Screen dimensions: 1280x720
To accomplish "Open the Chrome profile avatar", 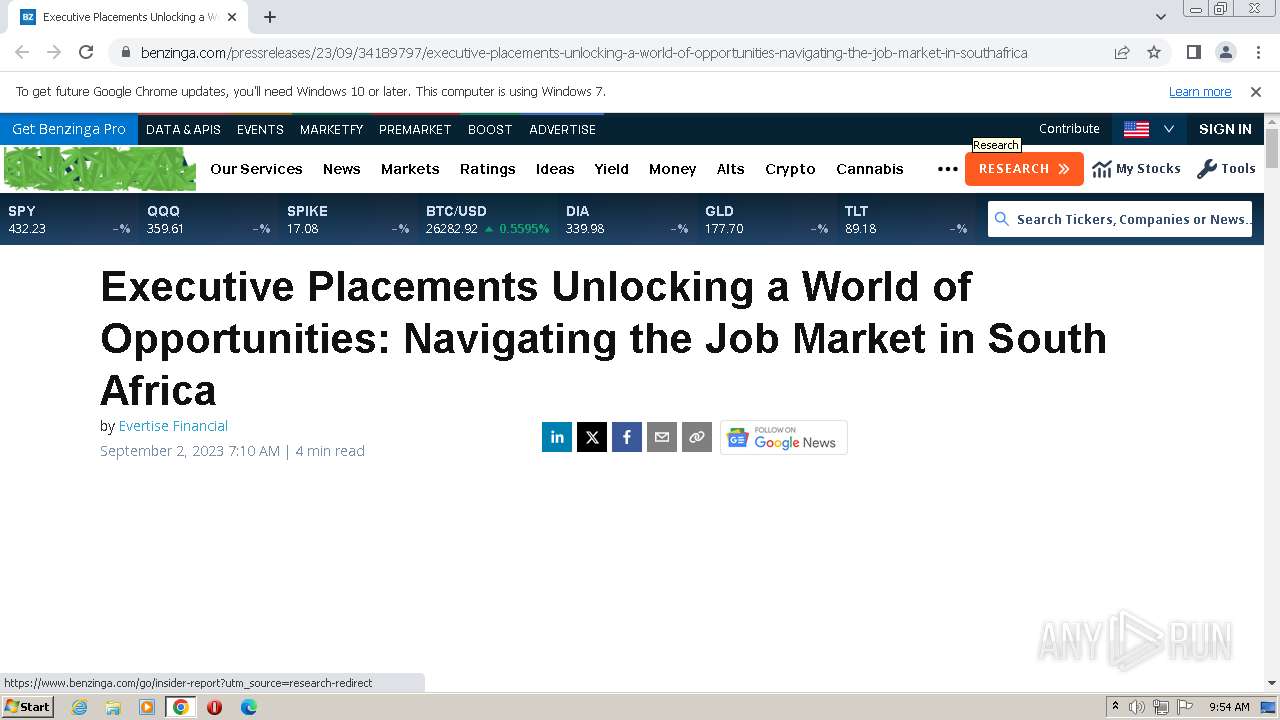I will point(1226,52).
